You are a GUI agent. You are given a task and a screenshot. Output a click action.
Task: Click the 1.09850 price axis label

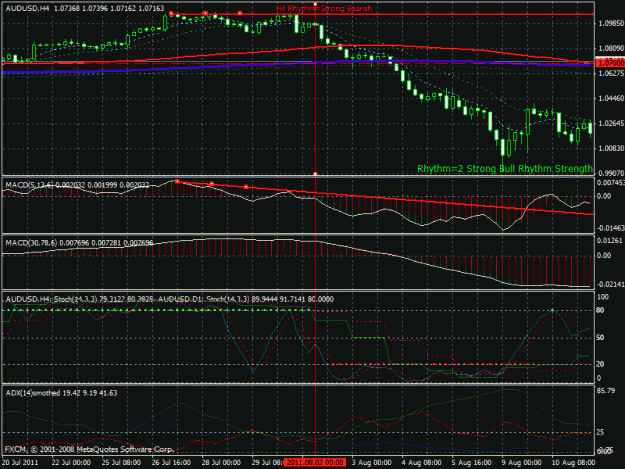611,24
